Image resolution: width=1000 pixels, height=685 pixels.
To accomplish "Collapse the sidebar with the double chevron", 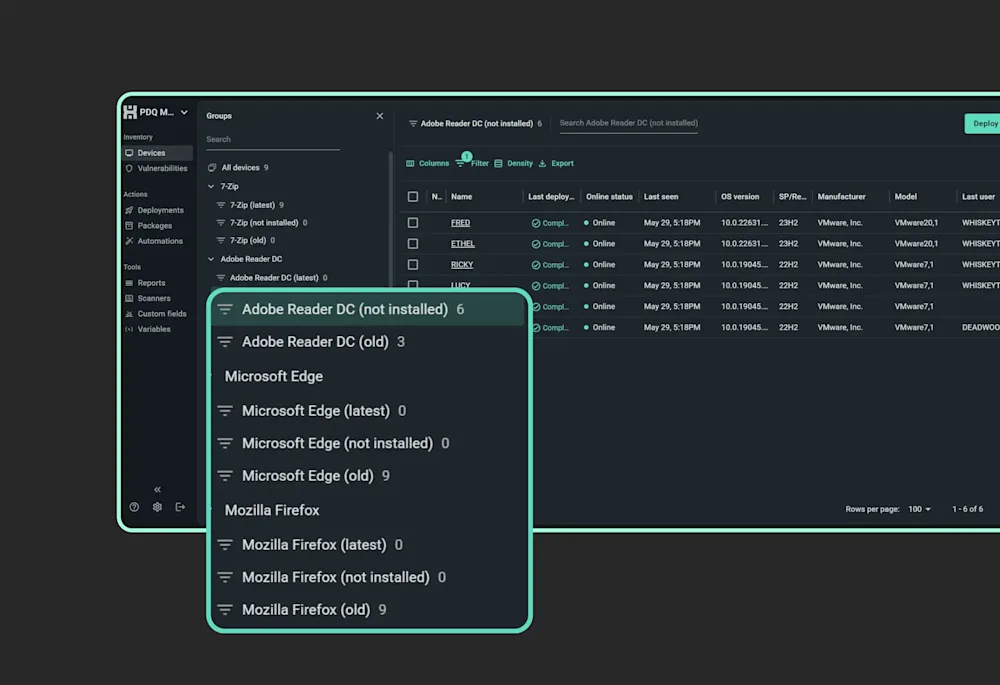I will click(x=158, y=490).
